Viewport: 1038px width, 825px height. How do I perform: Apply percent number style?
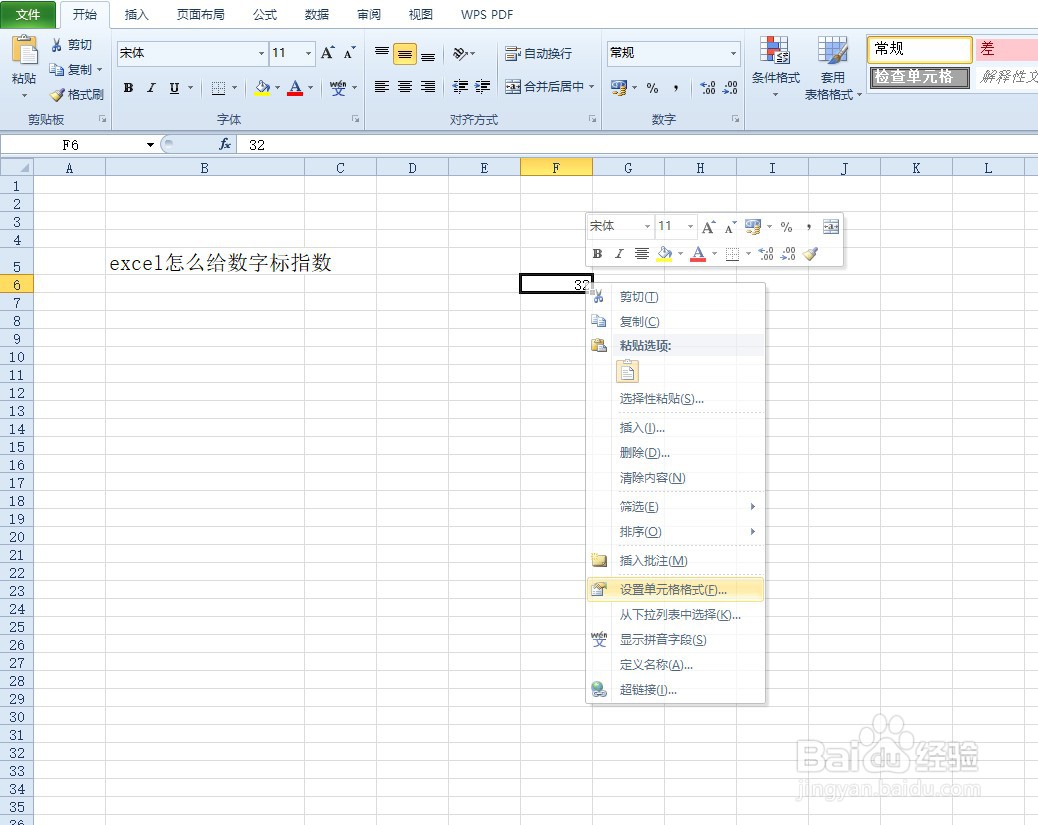pos(651,89)
